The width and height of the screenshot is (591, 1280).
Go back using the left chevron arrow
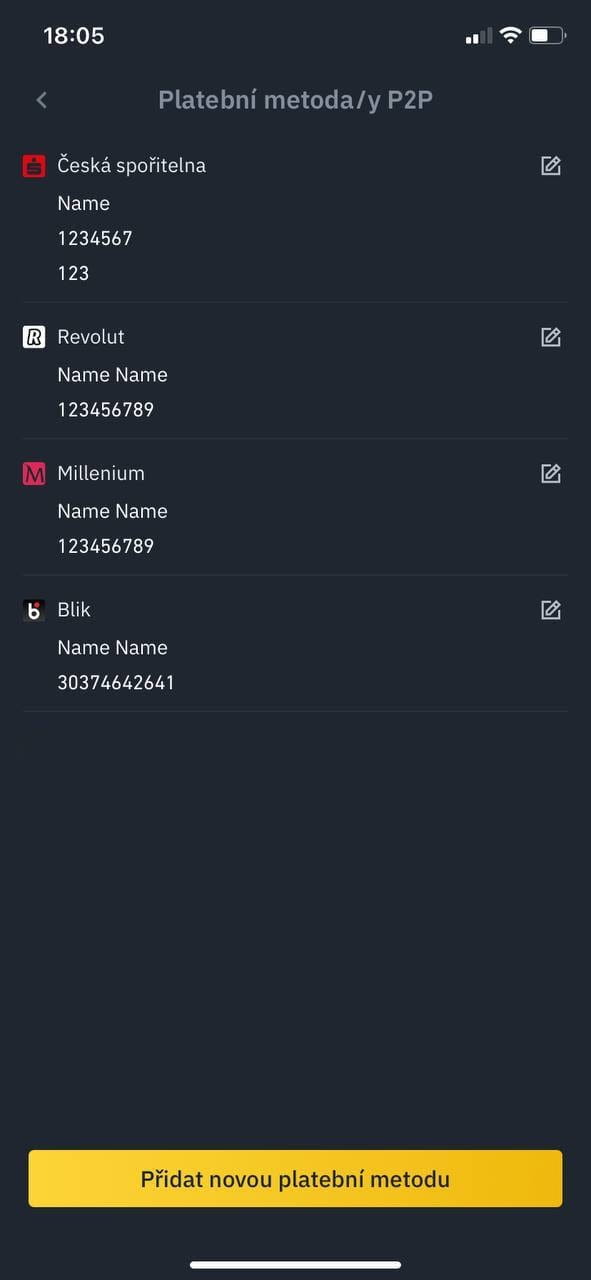click(x=41, y=100)
